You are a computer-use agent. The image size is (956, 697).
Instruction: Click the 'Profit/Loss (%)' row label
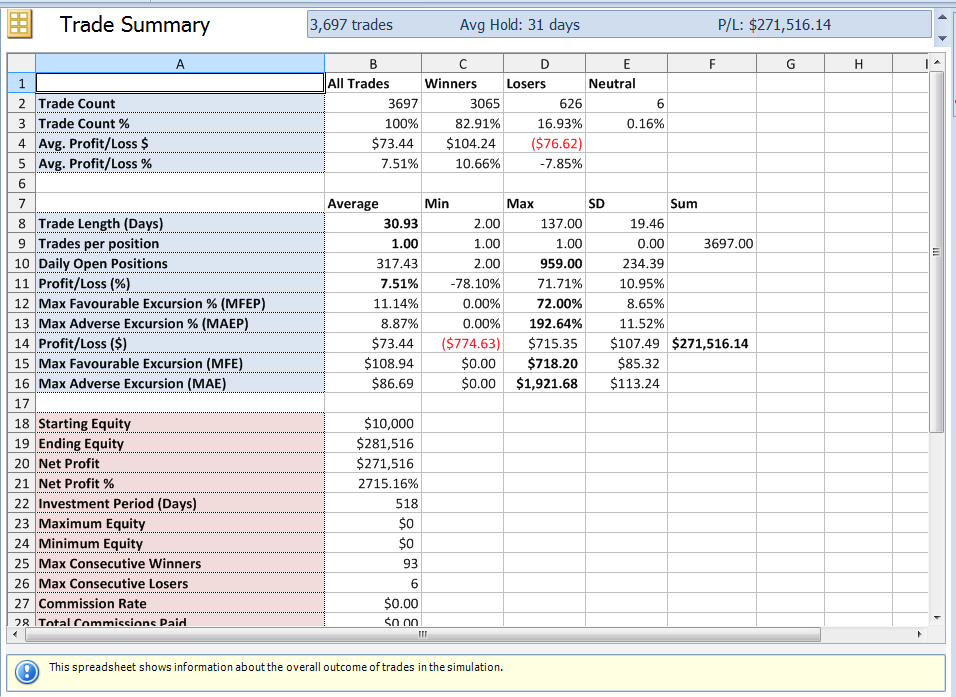pos(180,284)
